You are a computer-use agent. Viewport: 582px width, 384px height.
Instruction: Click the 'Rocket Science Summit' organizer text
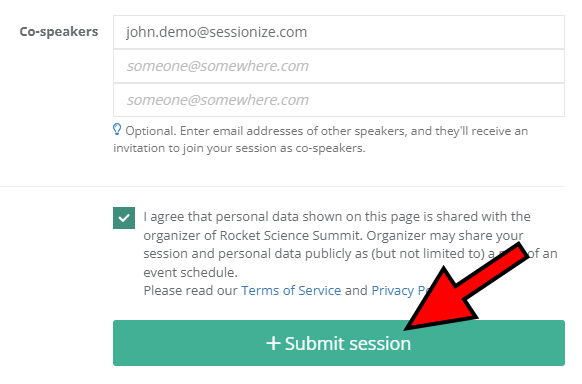290,235
